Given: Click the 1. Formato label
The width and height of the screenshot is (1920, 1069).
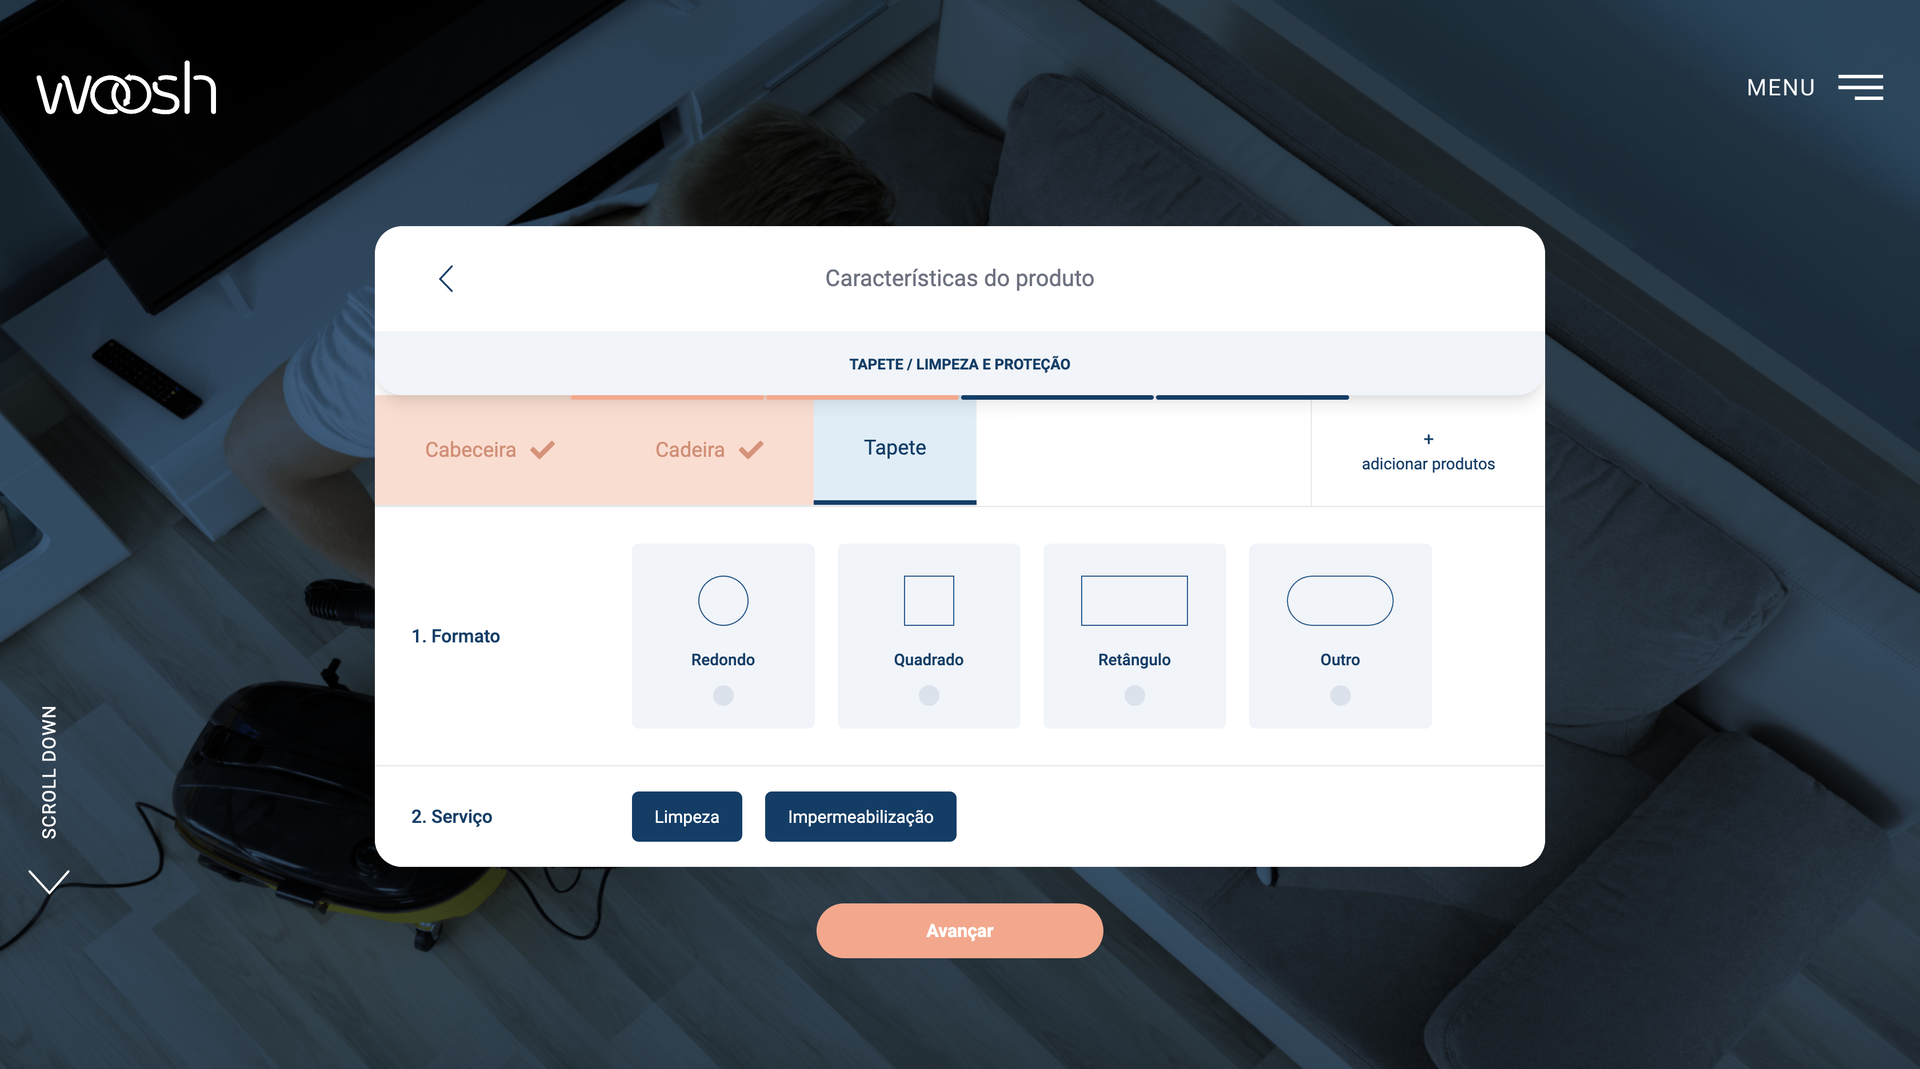Looking at the screenshot, I should click(456, 636).
